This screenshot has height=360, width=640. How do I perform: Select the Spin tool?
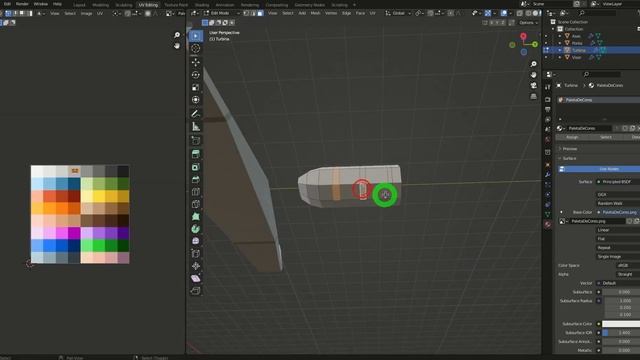[196, 229]
